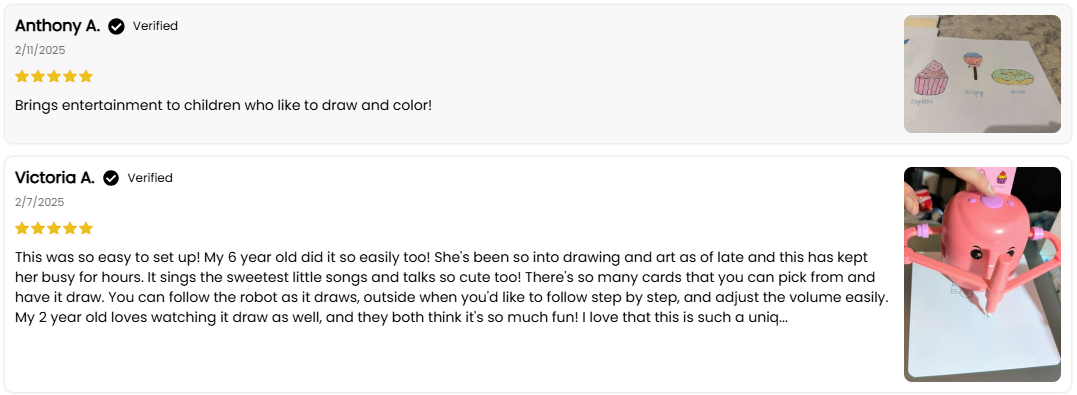Click the fifth star in Anthony A.'s rating
The width and height of the screenshot is (1077, 395).
pyautogui.click(x=86, y=76)
